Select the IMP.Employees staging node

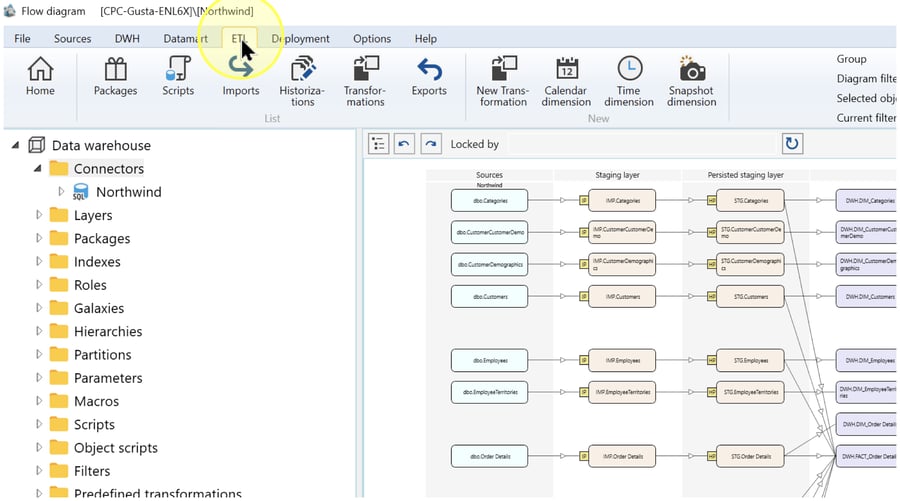(x=622, y=360)
